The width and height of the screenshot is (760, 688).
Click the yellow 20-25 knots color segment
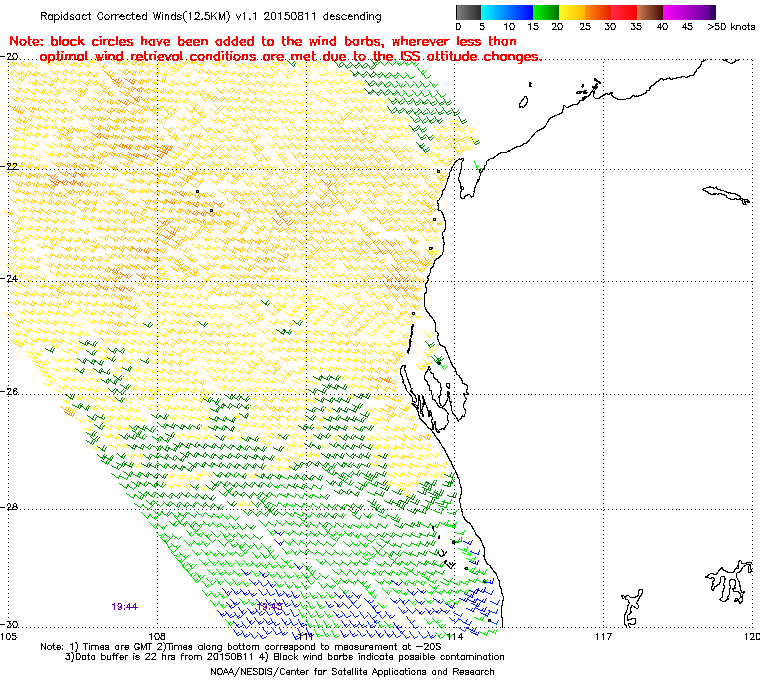coord(572,12)
